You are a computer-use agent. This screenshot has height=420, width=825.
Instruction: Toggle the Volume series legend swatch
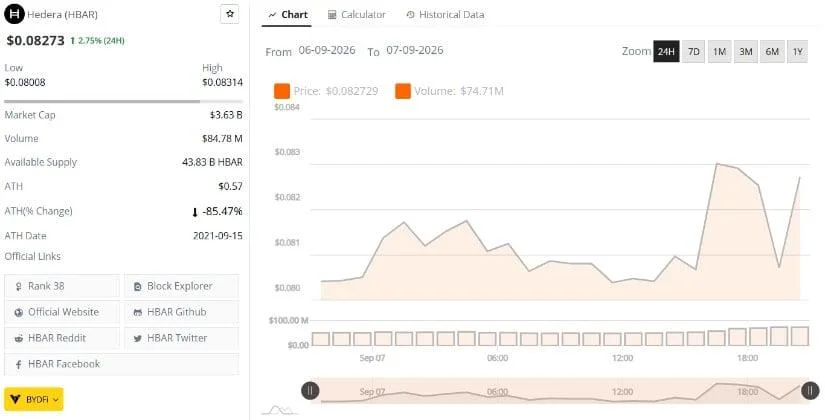pos(403,91)
